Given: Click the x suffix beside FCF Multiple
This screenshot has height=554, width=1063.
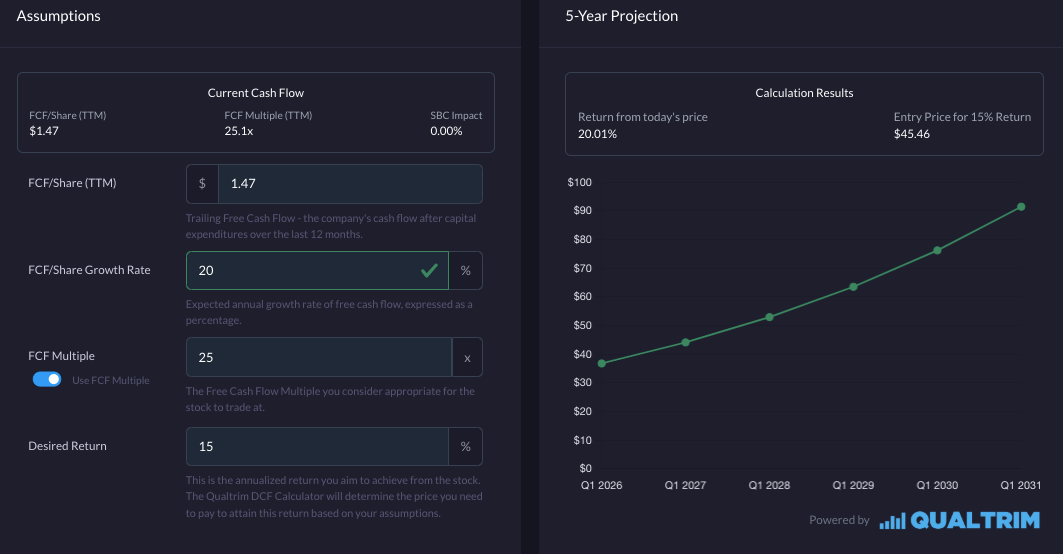Looking at the screenshot, I should click(x=466, y=357).
